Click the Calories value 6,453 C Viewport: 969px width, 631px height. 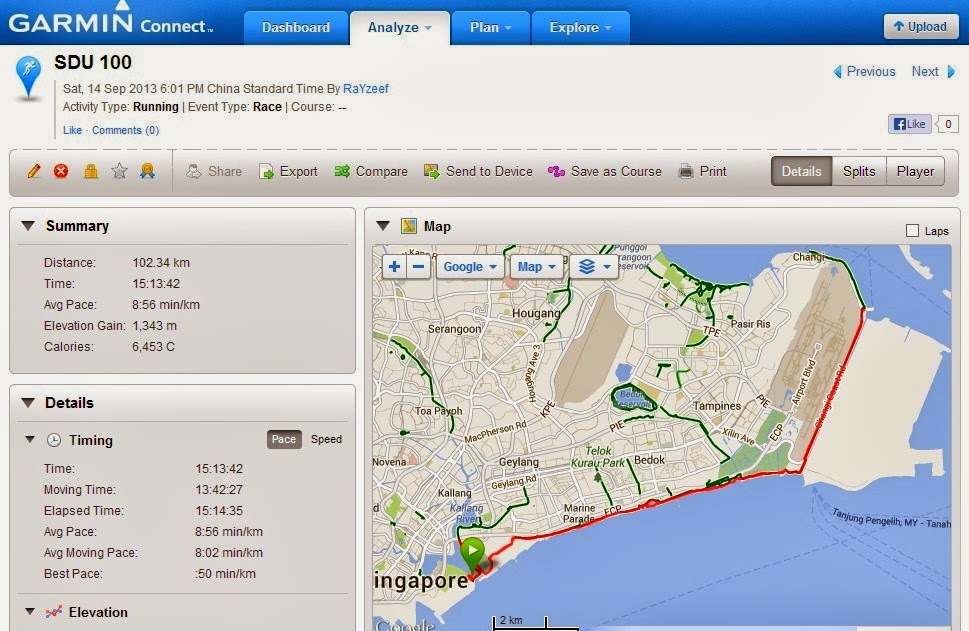click(x=153, y=347)
